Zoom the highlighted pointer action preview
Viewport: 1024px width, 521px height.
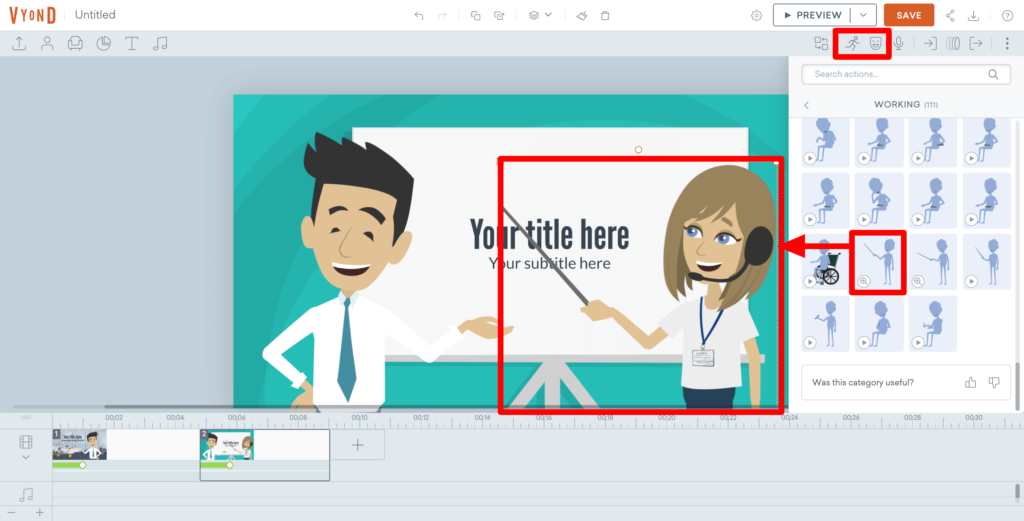863,281
